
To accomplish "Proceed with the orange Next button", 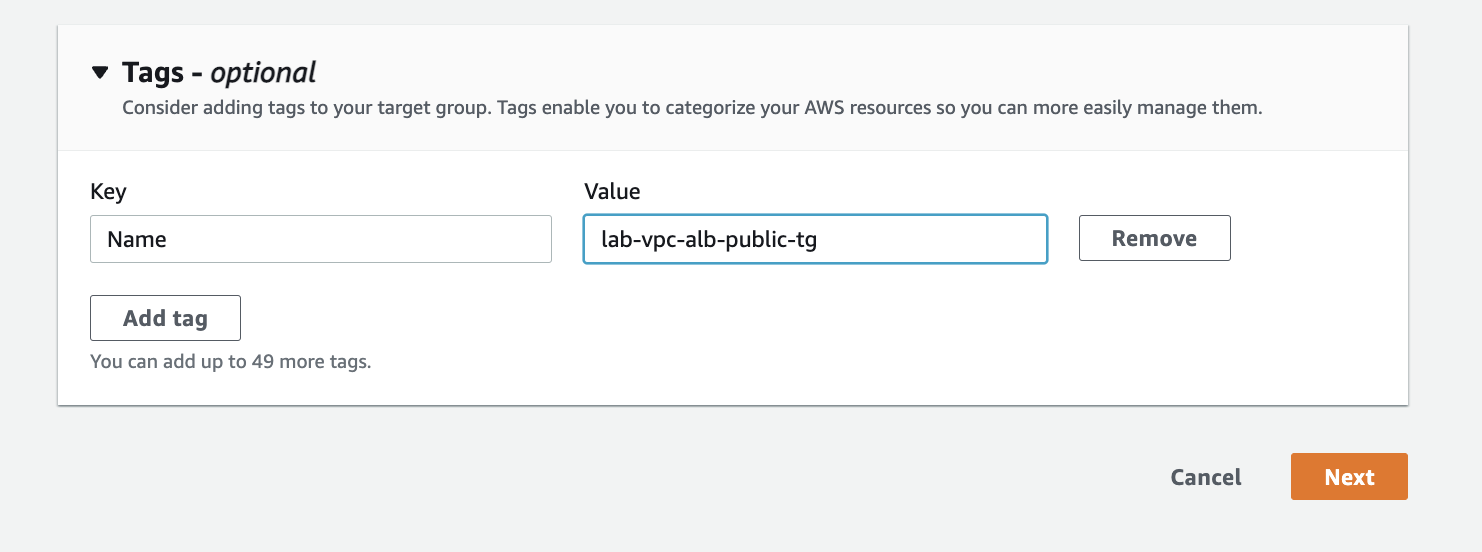I will click(x=1348, y=477).
